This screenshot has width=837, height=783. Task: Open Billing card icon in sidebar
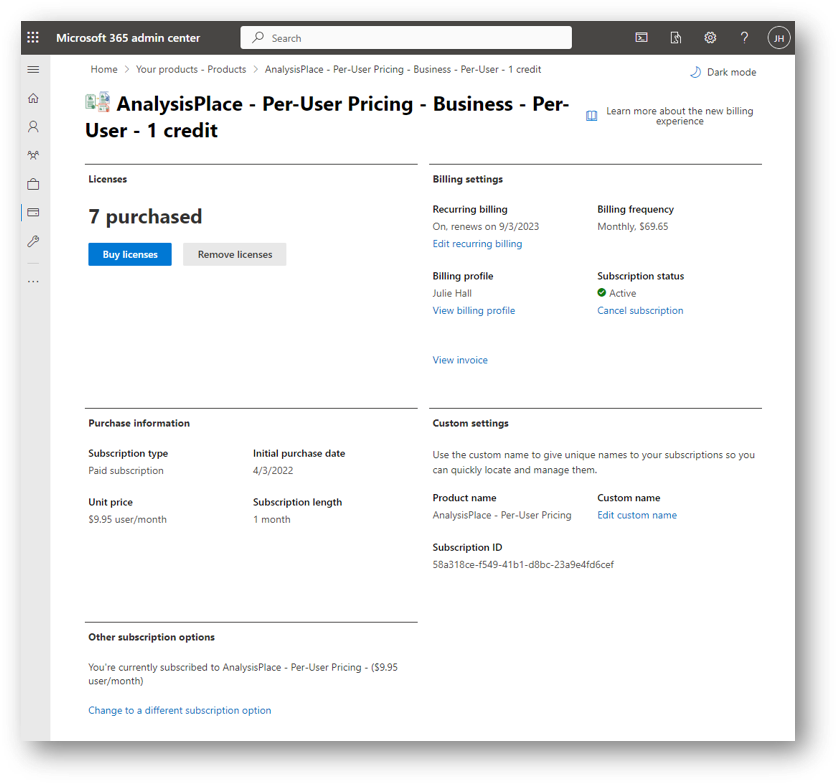click(x=33, y=213)
